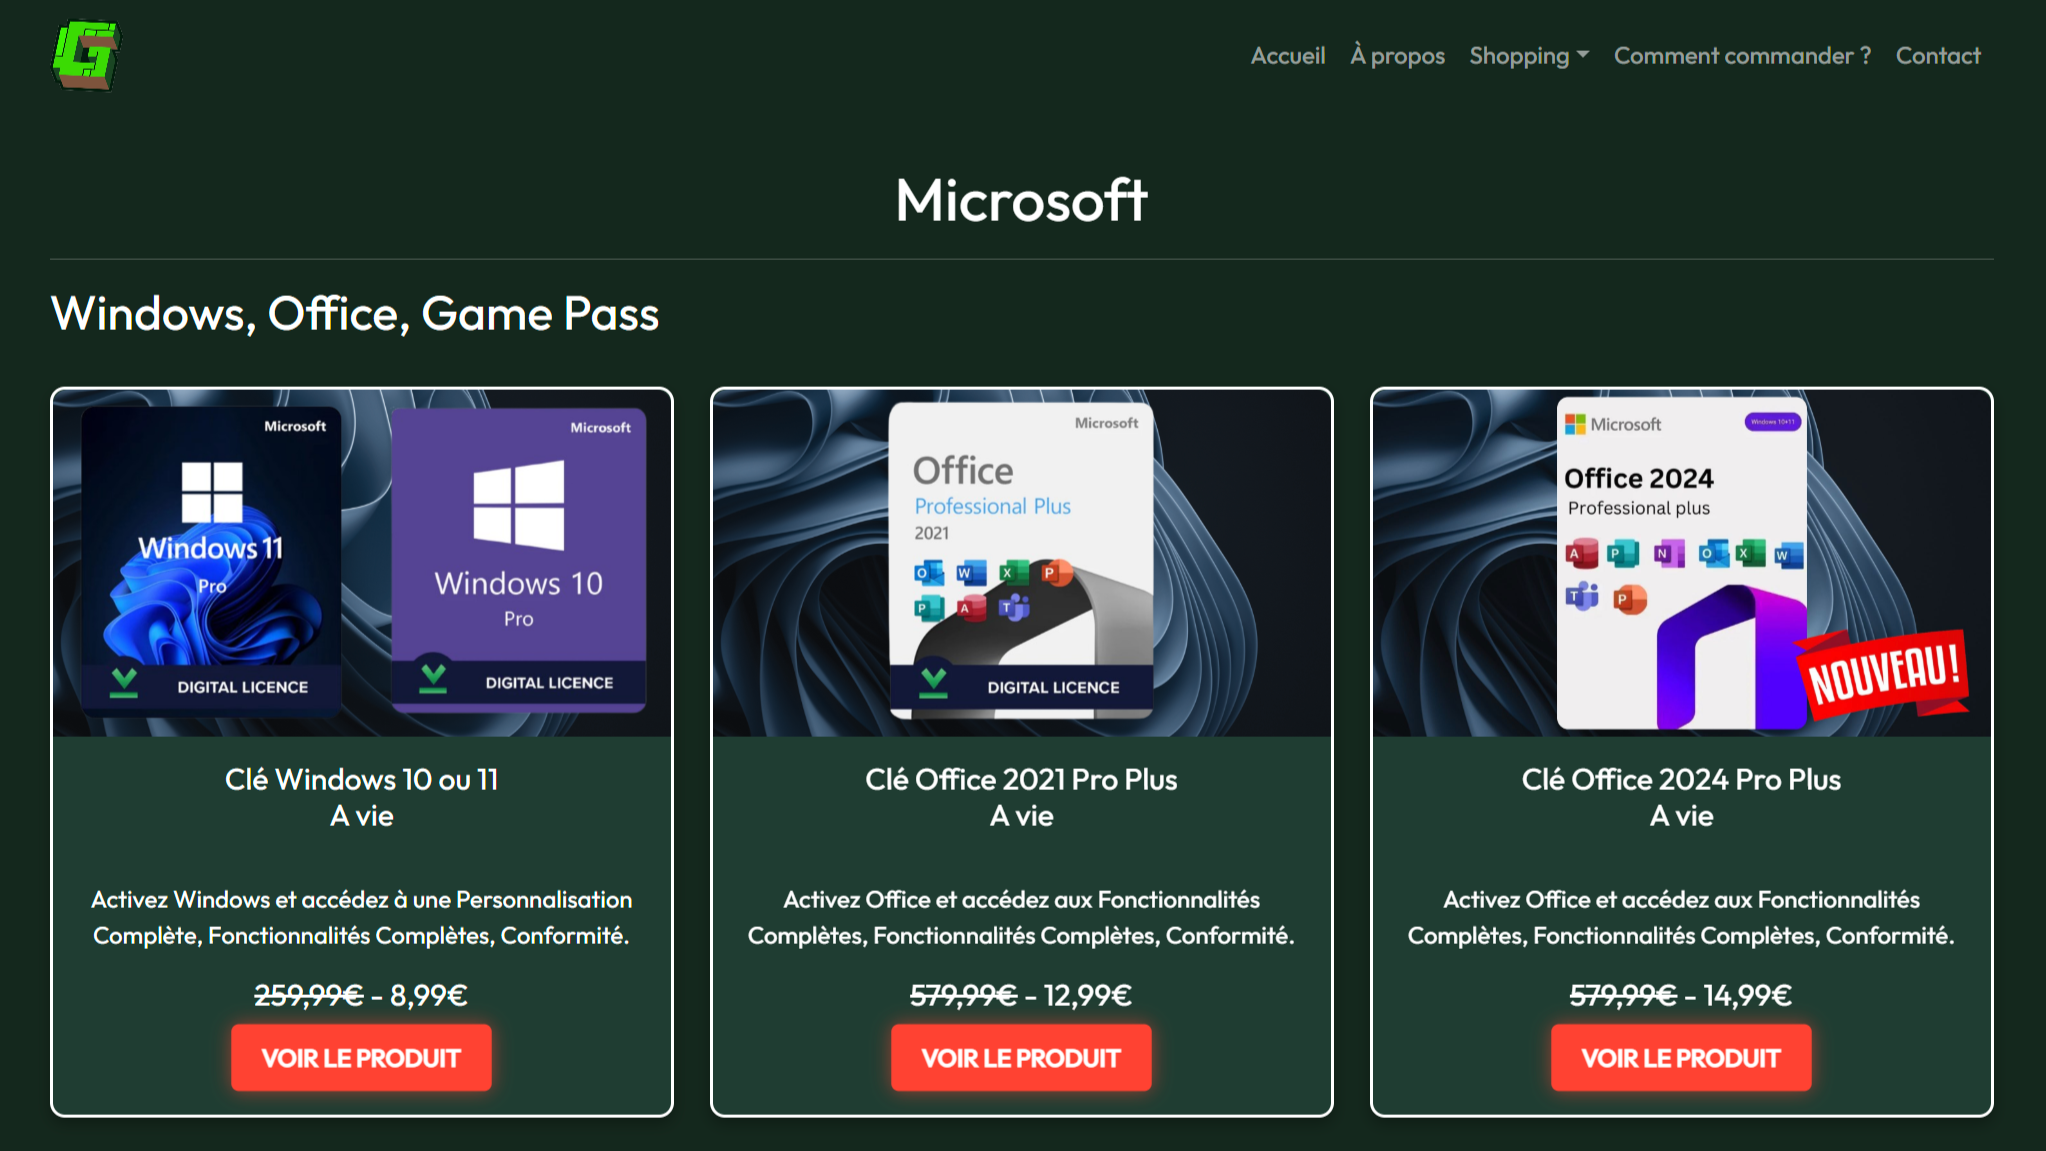
Task: Click the Clé Office 2024 Pro Plus title
Action: tap(1681, 780)
